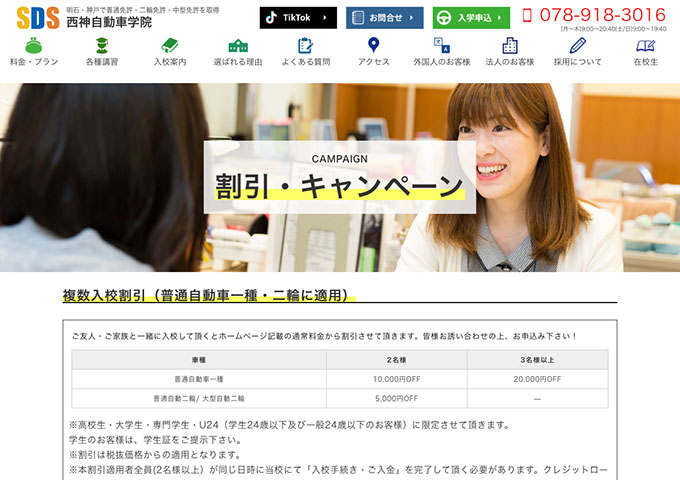Open the 法人のお客様 office building icon
Viewport: 680px width, 480px height.
(x=510, y=45)
